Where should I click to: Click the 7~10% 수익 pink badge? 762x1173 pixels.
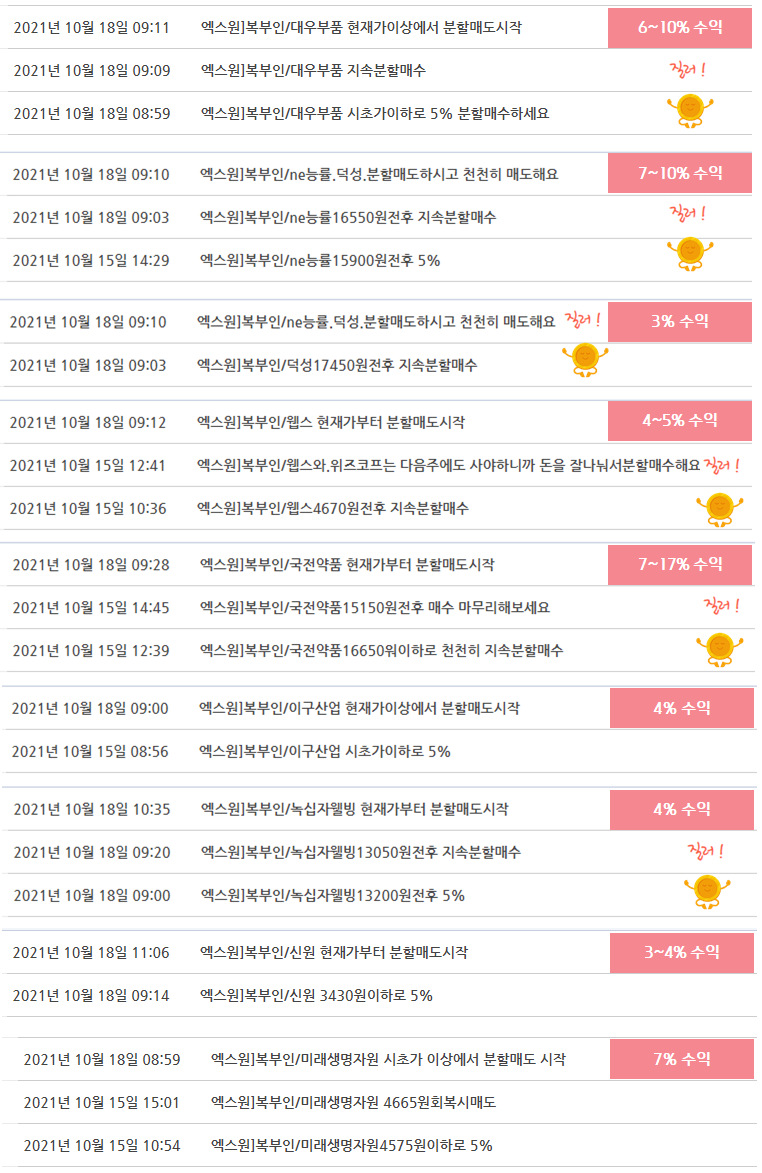tap(680, 173)
